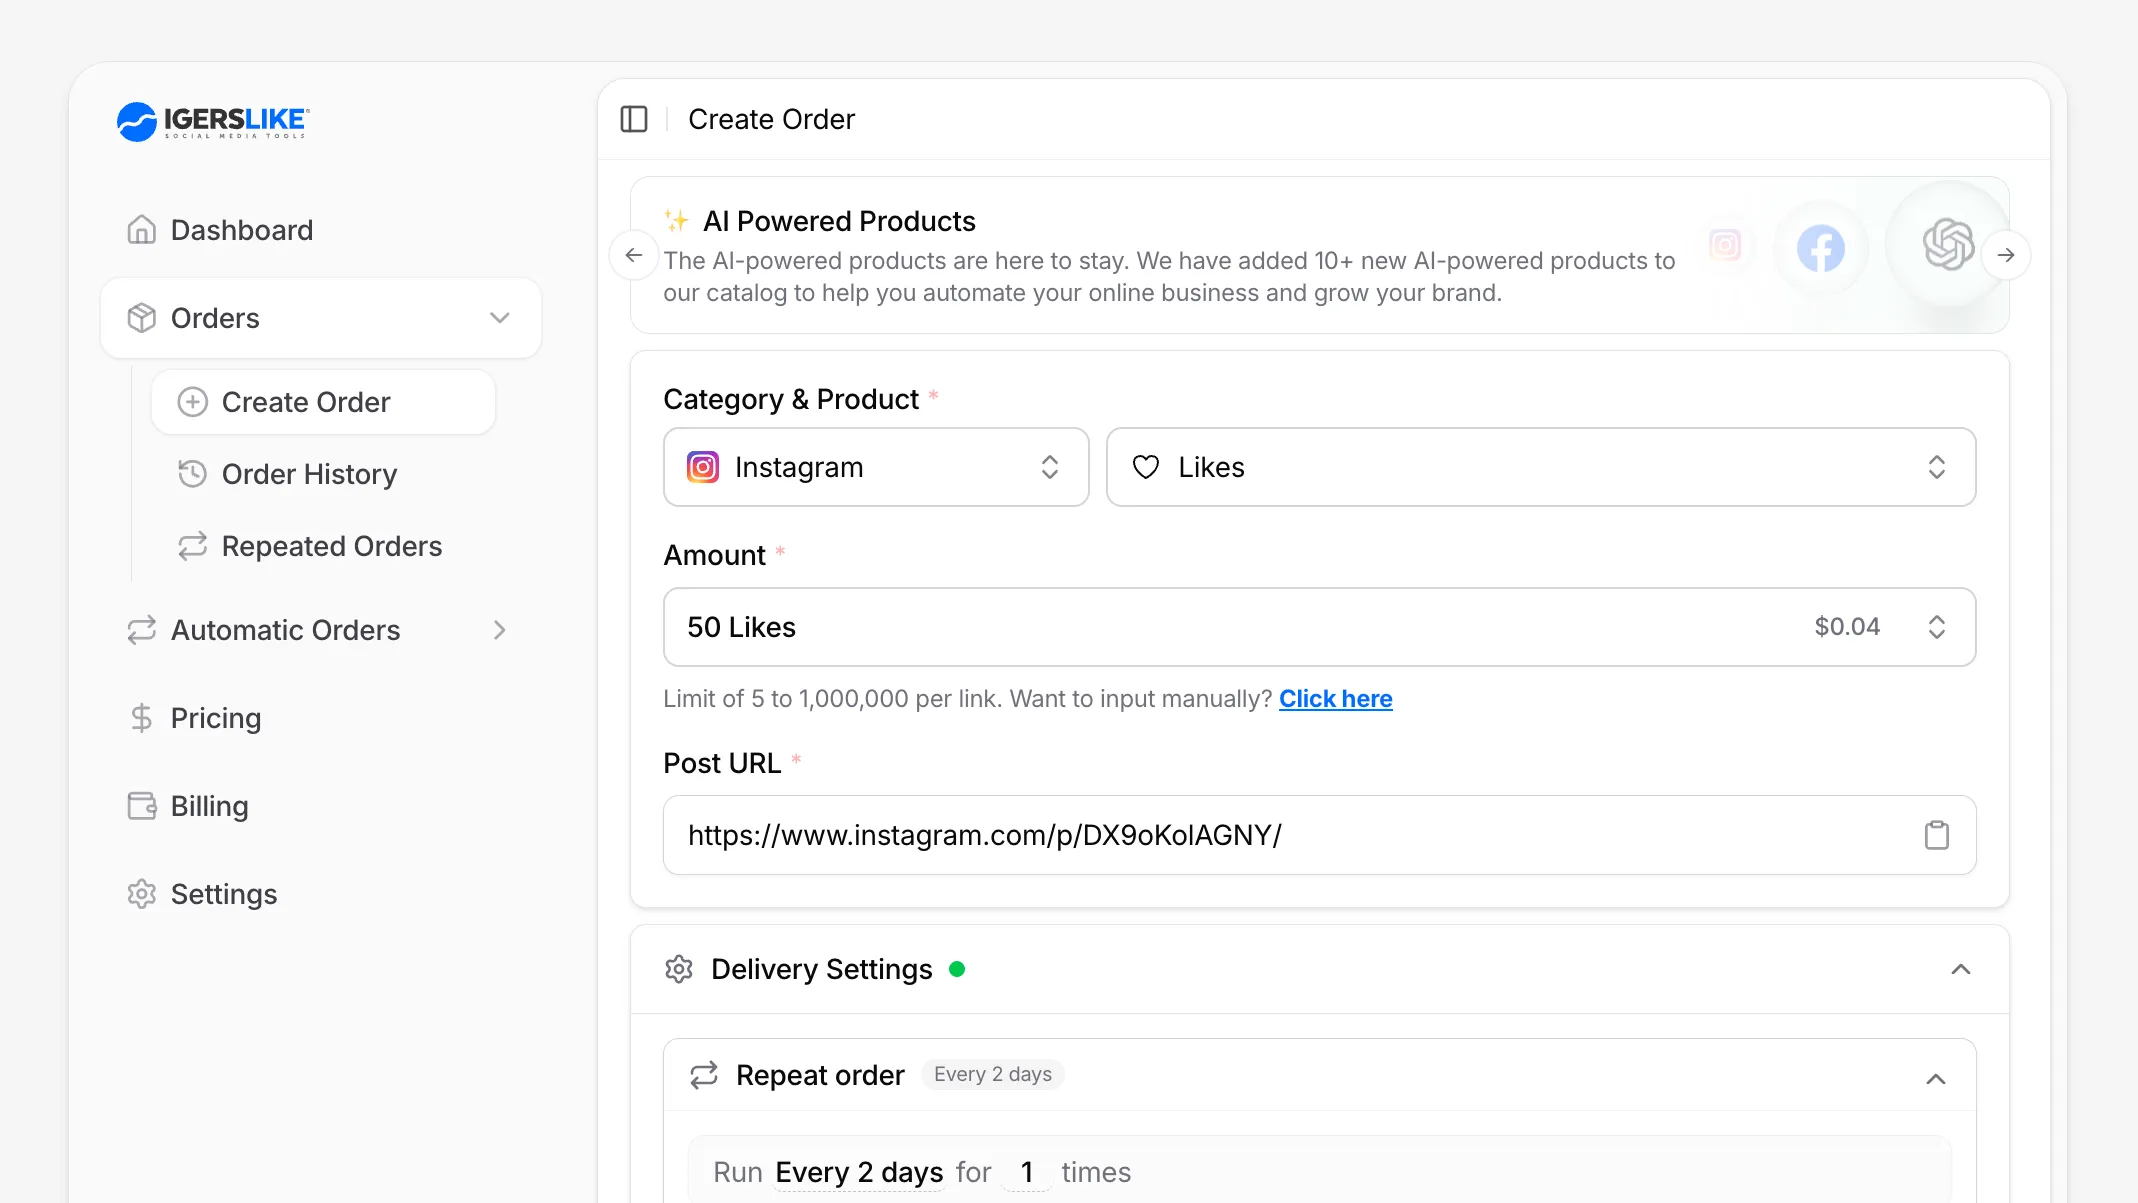The image size is (2138, 1203).
Task: Open Settings from the sidebar
Action: tap(321, 894)
